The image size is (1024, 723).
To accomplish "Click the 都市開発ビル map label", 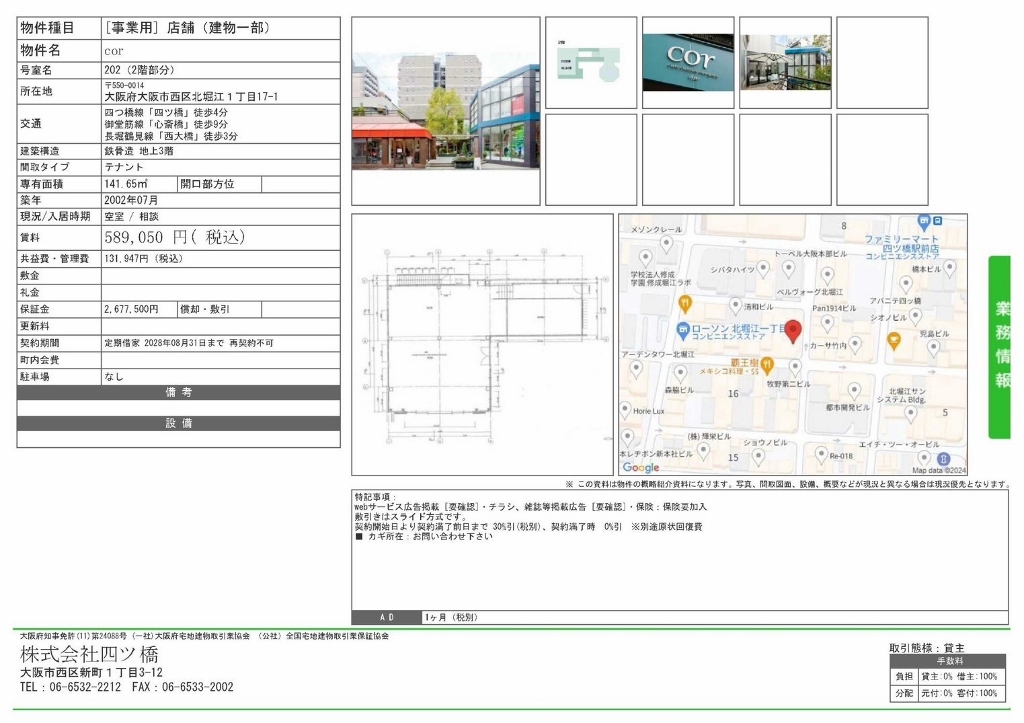I will 848,408.
